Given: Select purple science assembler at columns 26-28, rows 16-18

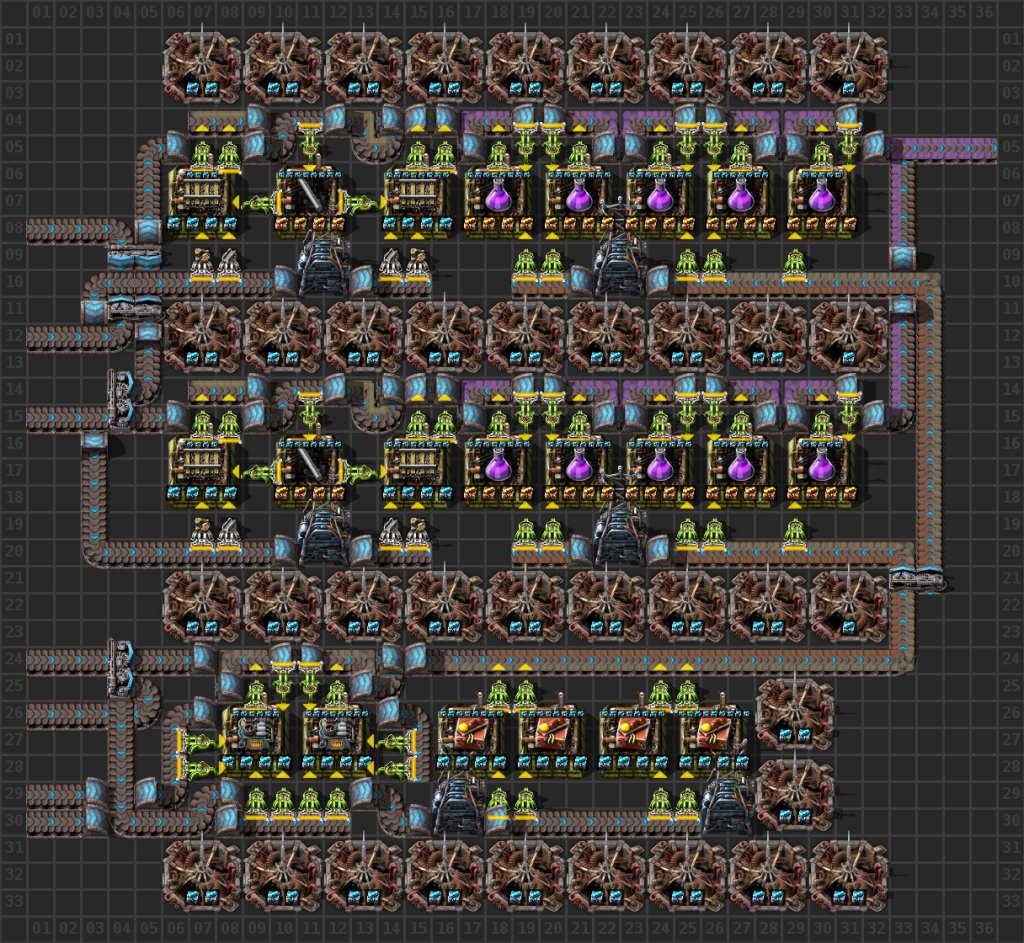Looking at the screenshot, I should pyautogui.click(x=741, y=470).
